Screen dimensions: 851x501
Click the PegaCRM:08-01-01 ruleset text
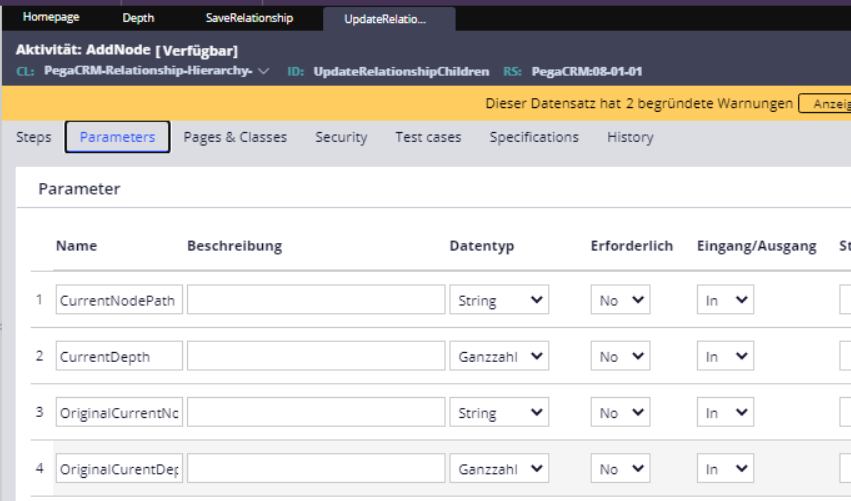587,72
